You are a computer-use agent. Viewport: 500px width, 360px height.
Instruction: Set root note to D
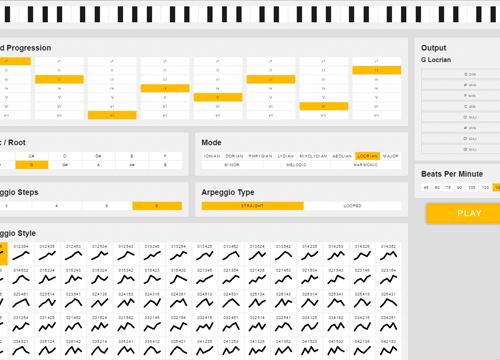(x=65, y=156)
